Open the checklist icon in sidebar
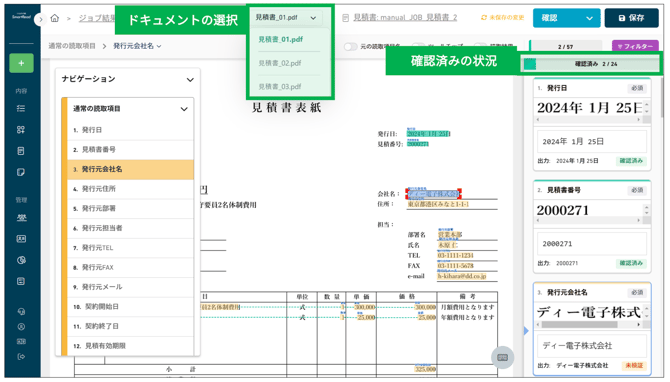This screenshot has height=382, width=670. [21, 109]
